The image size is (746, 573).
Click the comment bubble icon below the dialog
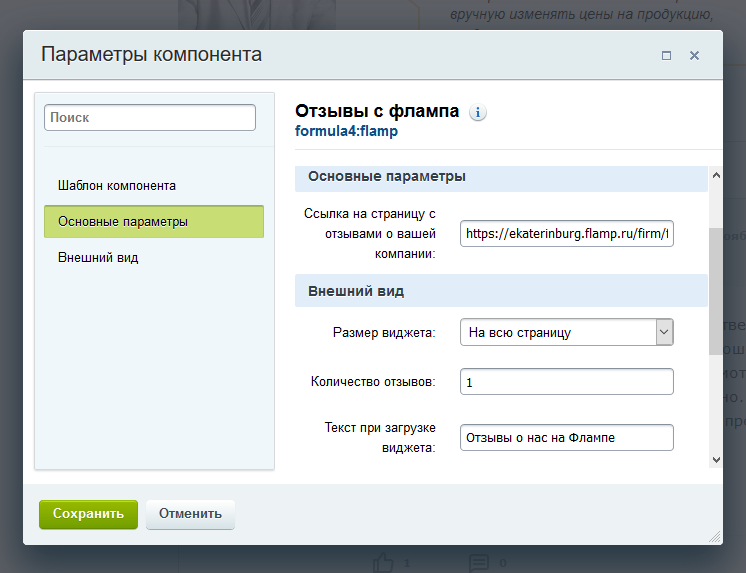pos(479,561)
